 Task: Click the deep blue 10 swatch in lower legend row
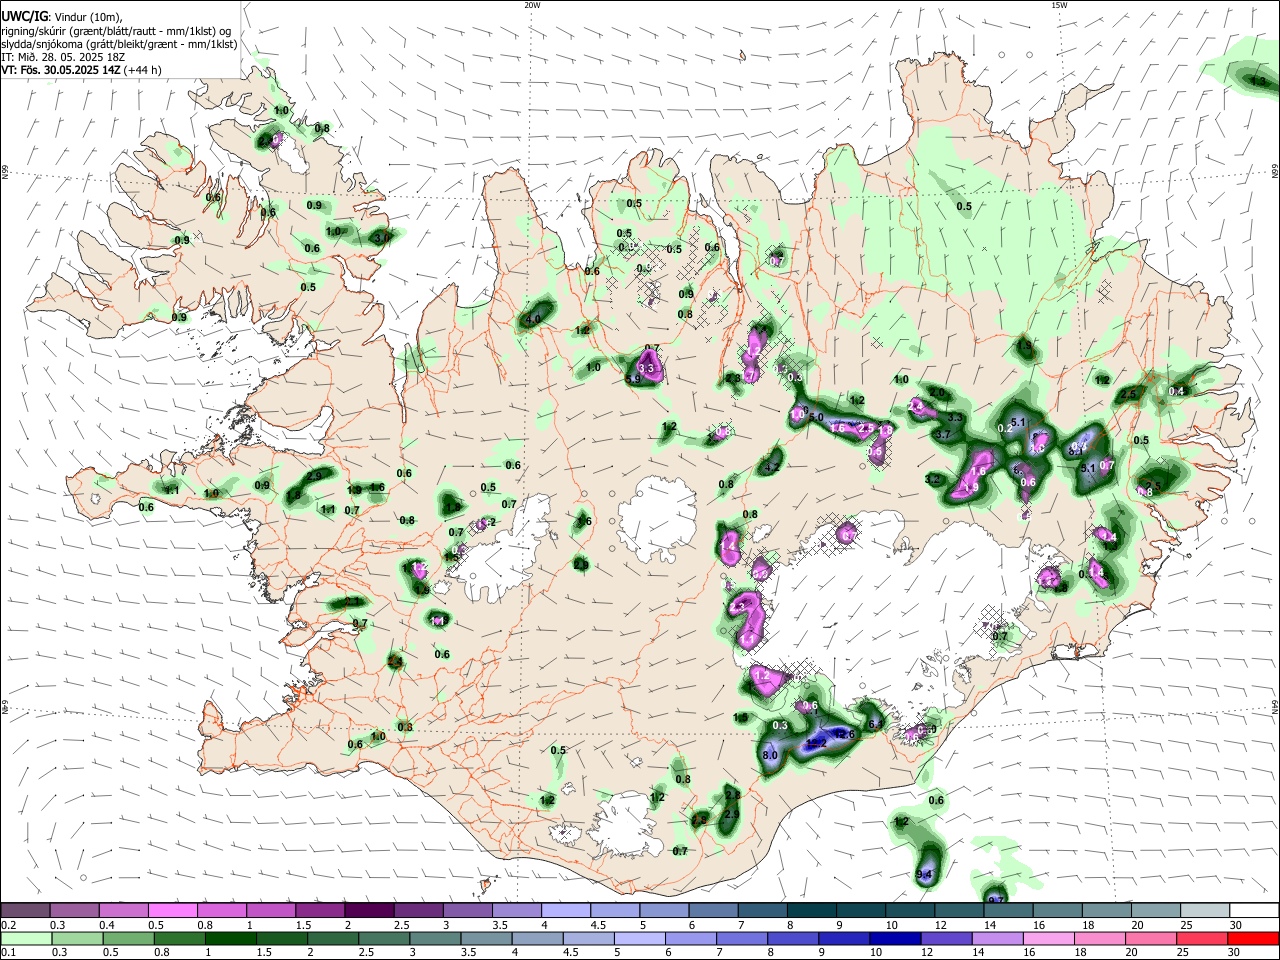click(895, 938)
